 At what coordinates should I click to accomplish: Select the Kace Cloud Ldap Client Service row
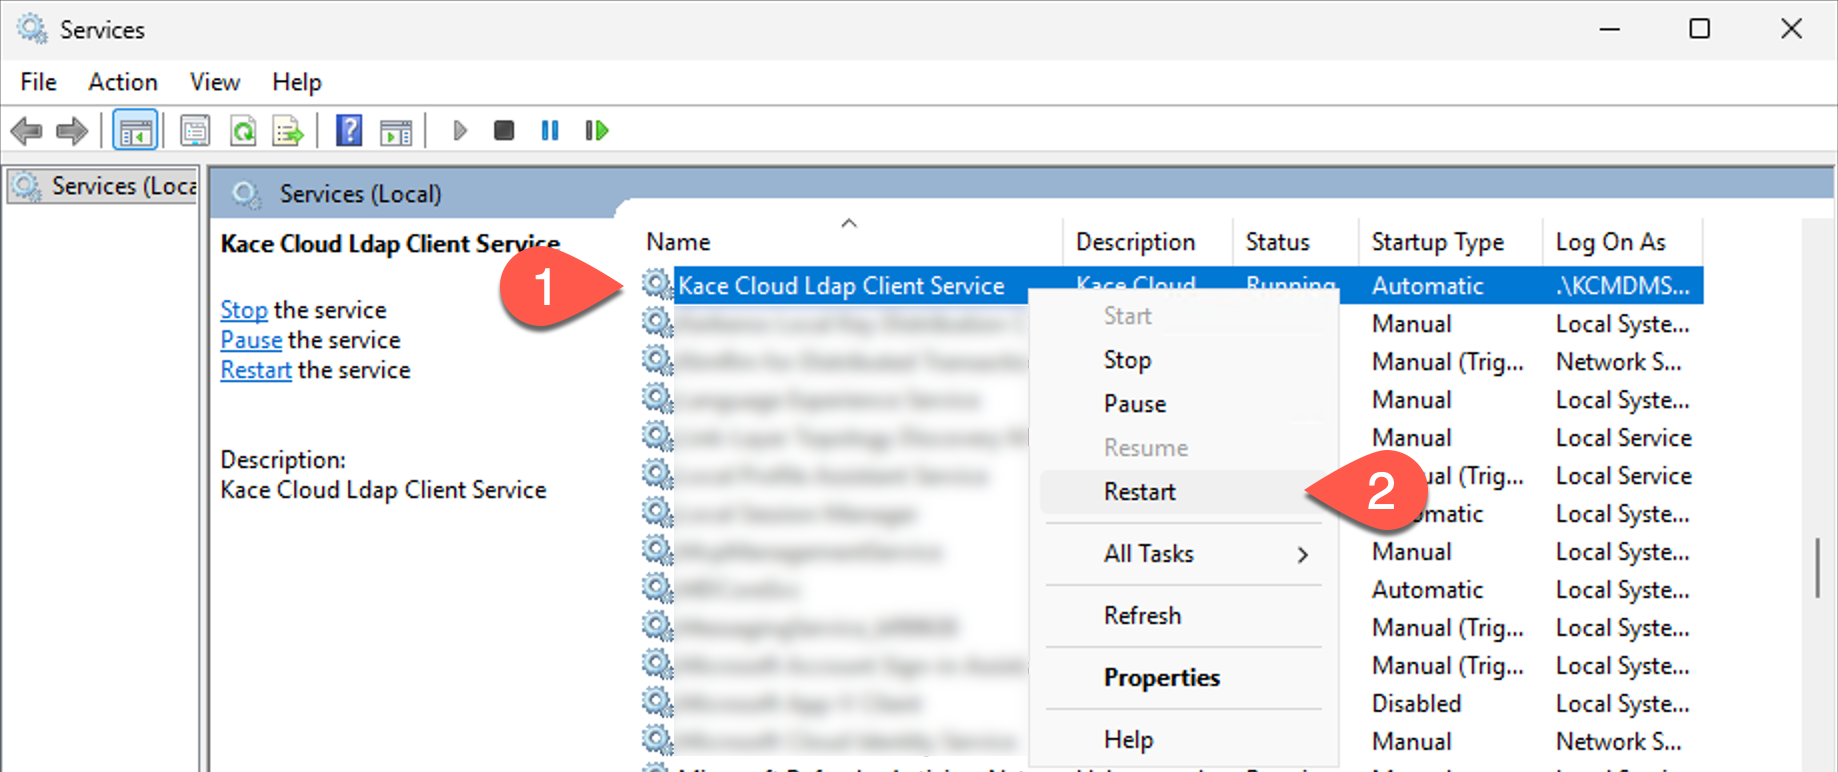[x=1172, y=285]
